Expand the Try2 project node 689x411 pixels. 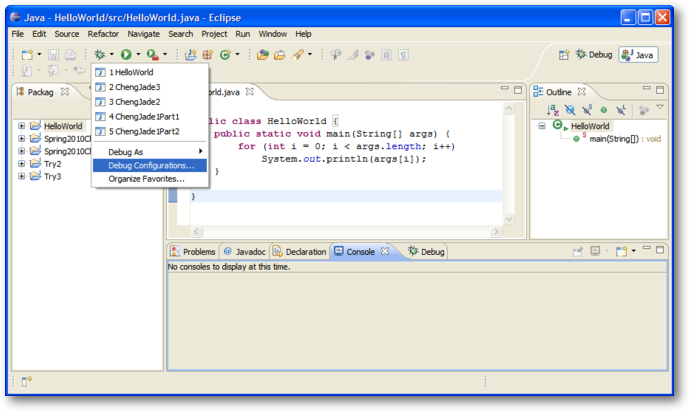(x=21, y=164)
